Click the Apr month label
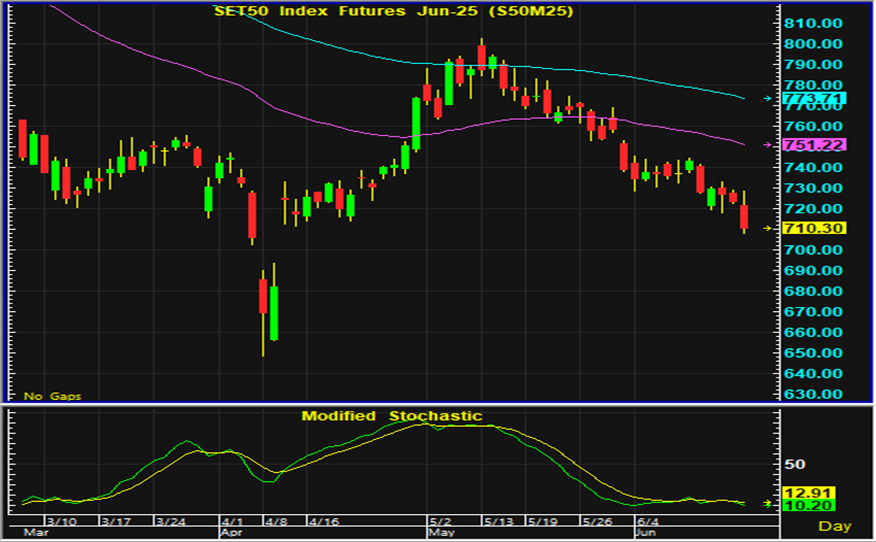Image resolution: width=876 pixels, height=542 pixels. (x=231, y=533)
